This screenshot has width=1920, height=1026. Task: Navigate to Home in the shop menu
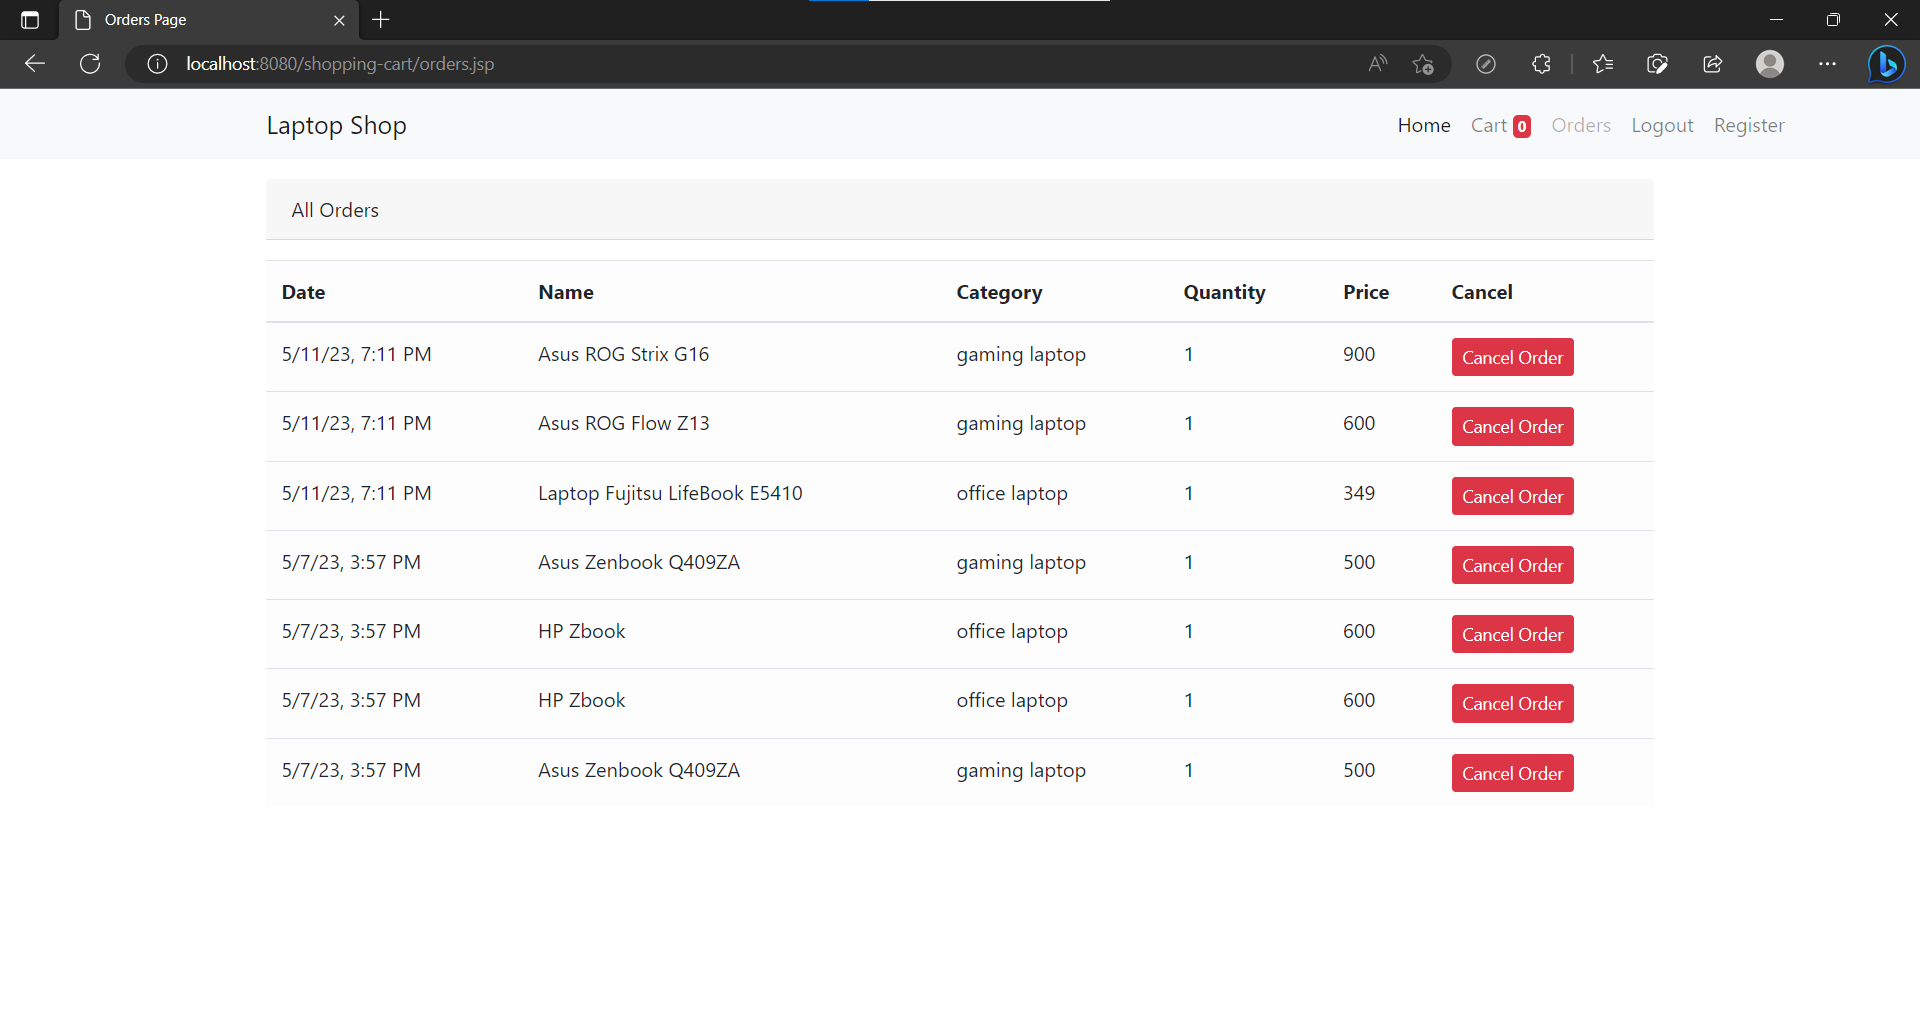point(1424,125)
